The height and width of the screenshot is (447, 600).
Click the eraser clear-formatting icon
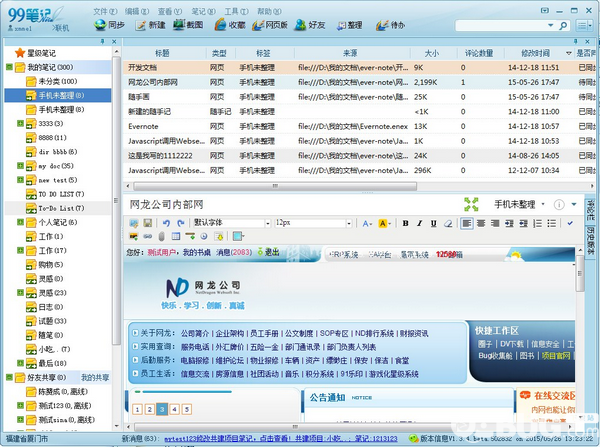coord(448,223)
